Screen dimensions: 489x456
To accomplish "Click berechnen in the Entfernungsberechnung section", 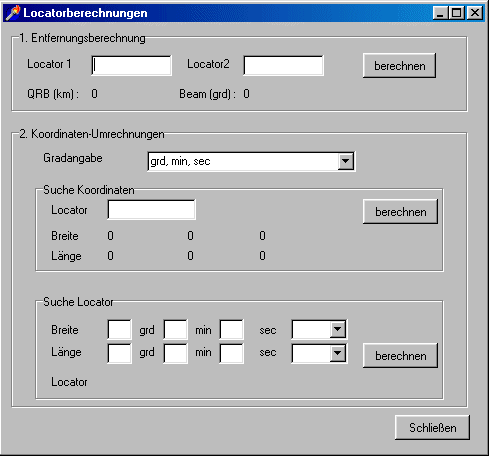I will click(399, 66).
